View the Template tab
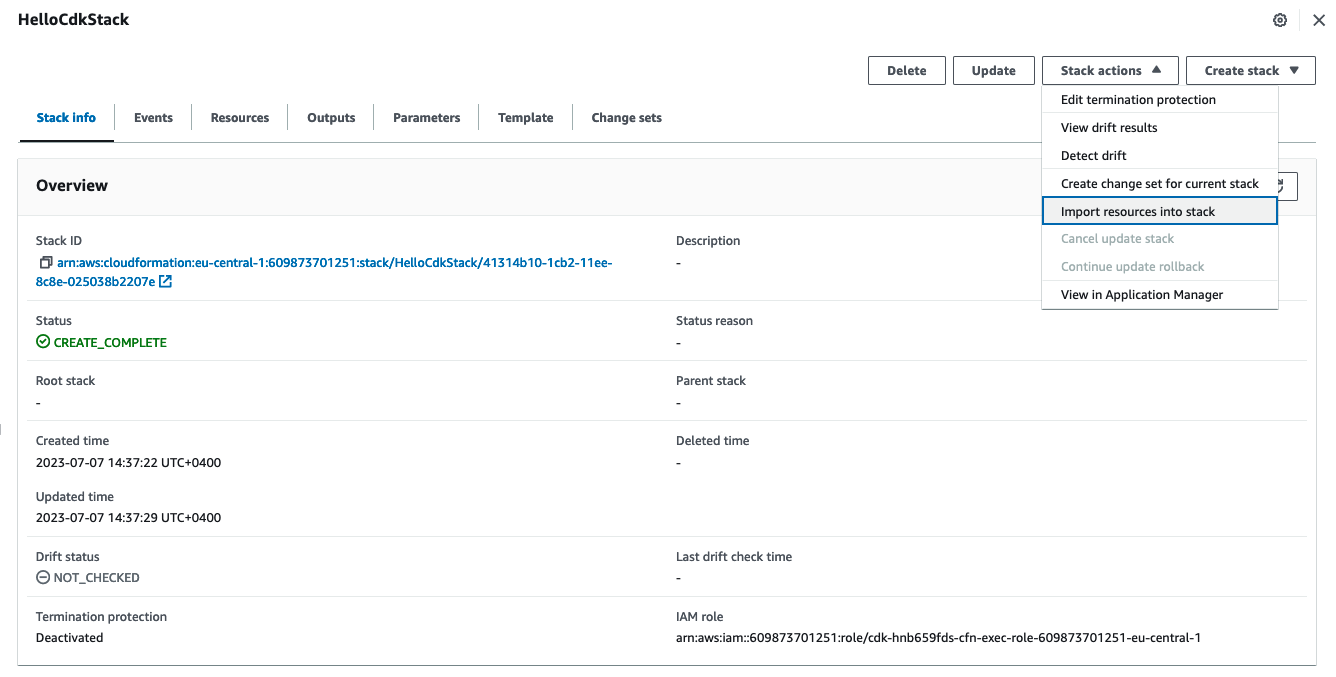Screen dimensions: 1336x677 (525, 117)
